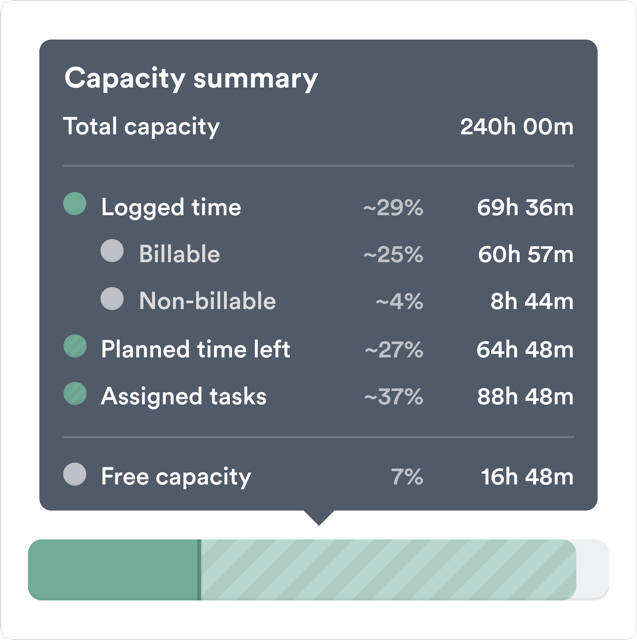Select the Free capacity label

point(176,476)
